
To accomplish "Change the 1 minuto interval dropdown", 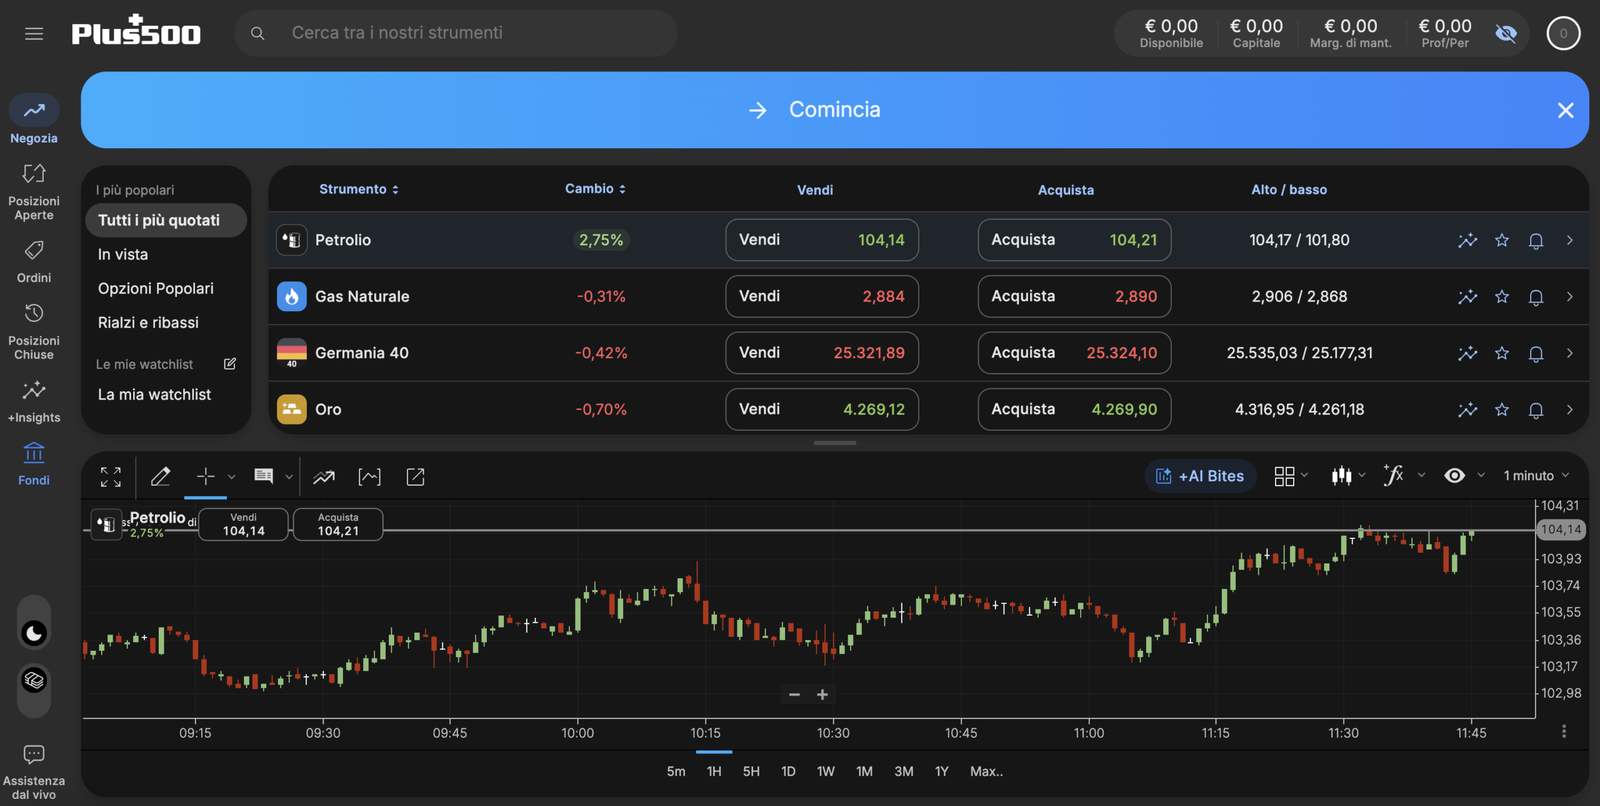I will click(x=1536, y=476).
